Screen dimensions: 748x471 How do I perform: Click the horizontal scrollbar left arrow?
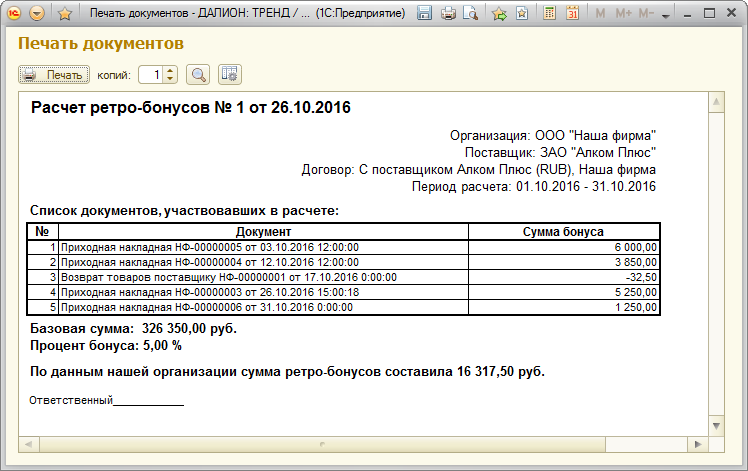29,444
